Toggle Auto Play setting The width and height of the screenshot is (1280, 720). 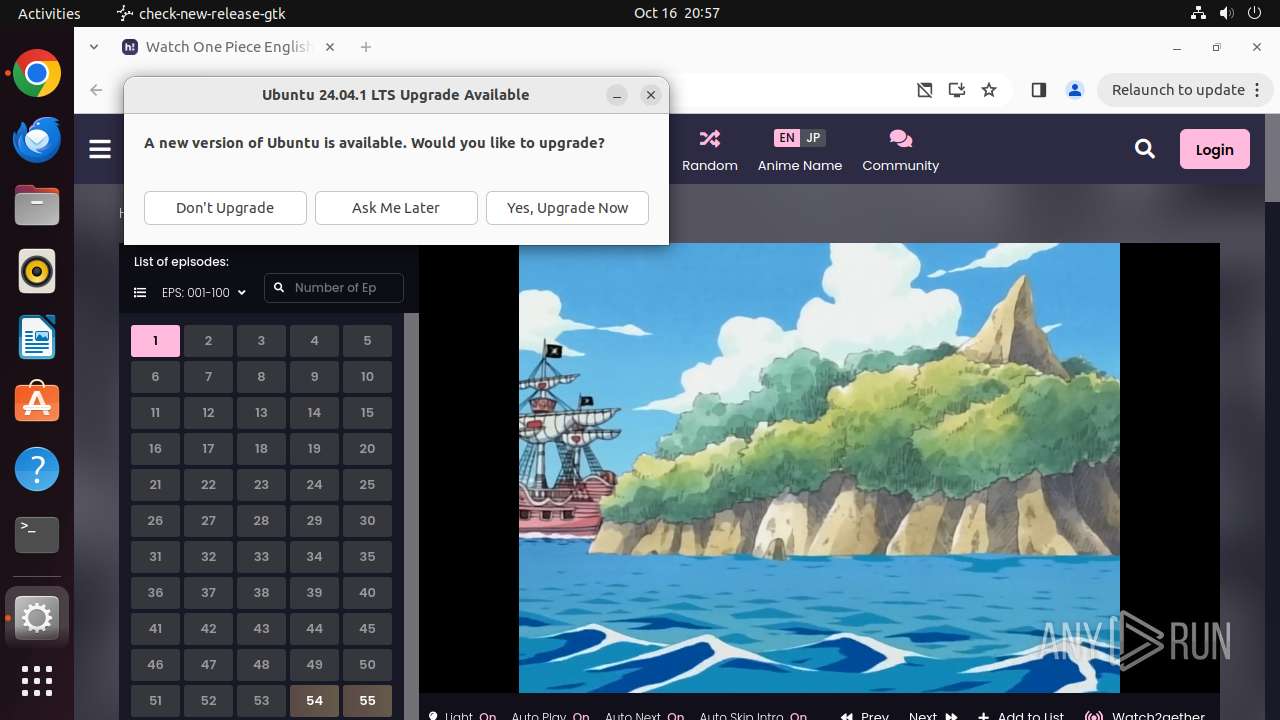point(550,716)
